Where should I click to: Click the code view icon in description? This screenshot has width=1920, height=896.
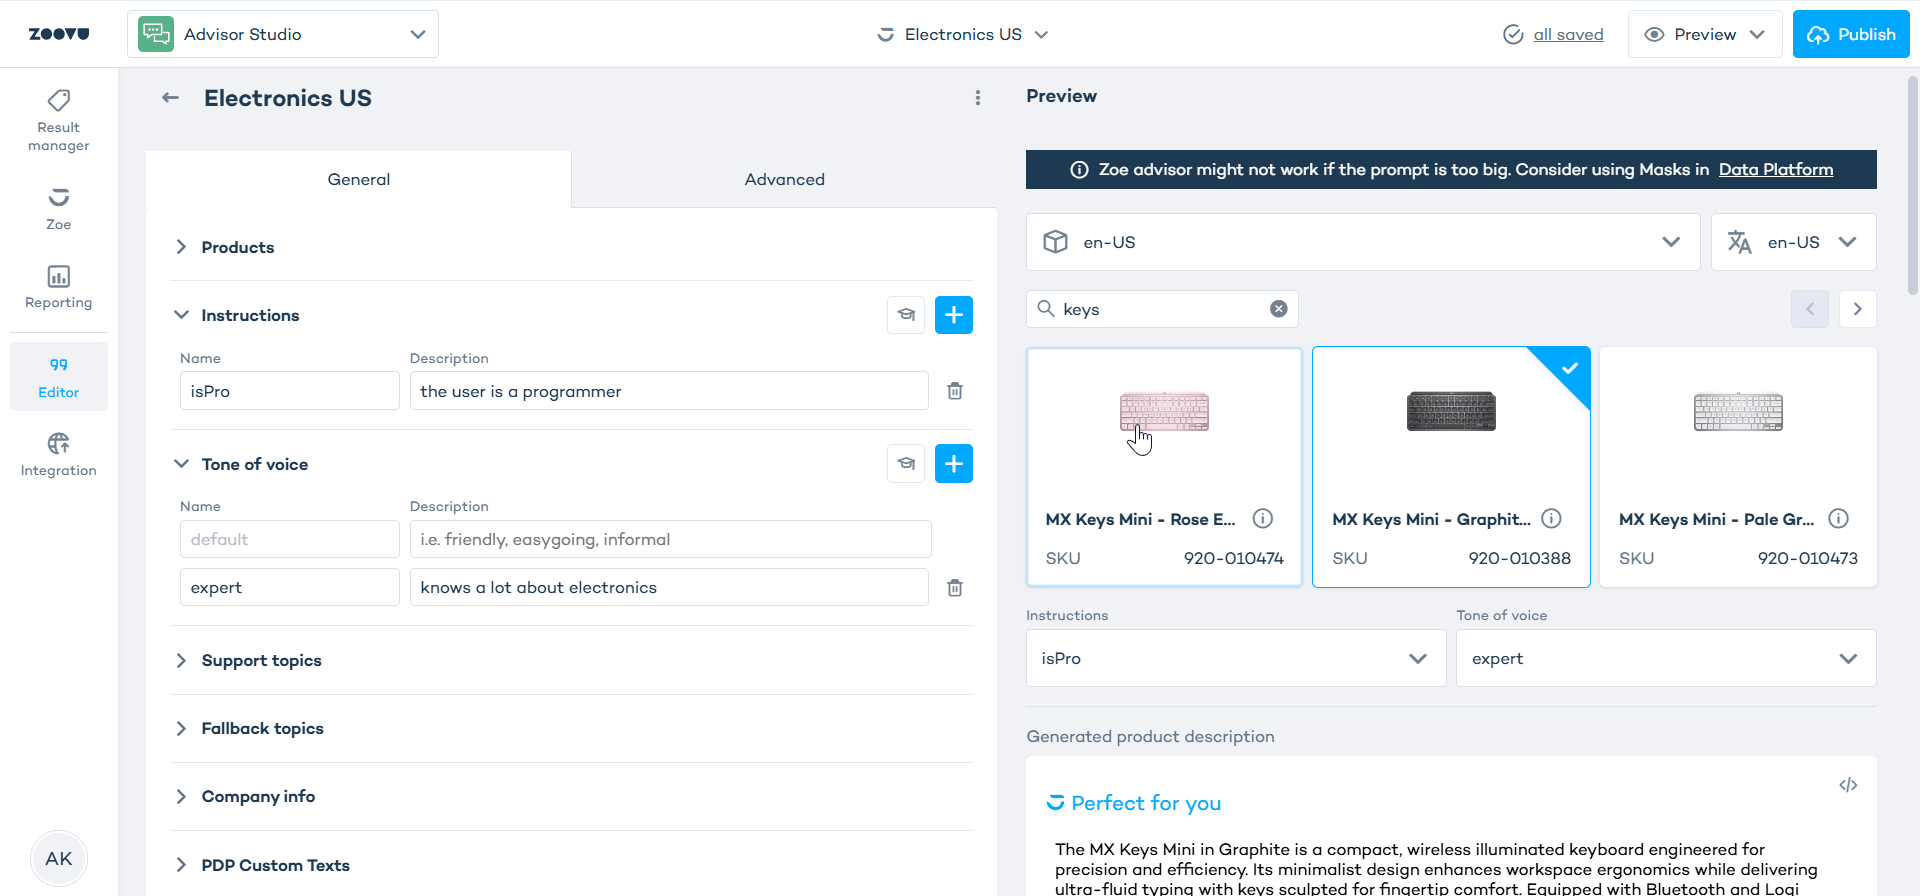pos(1848,785)
